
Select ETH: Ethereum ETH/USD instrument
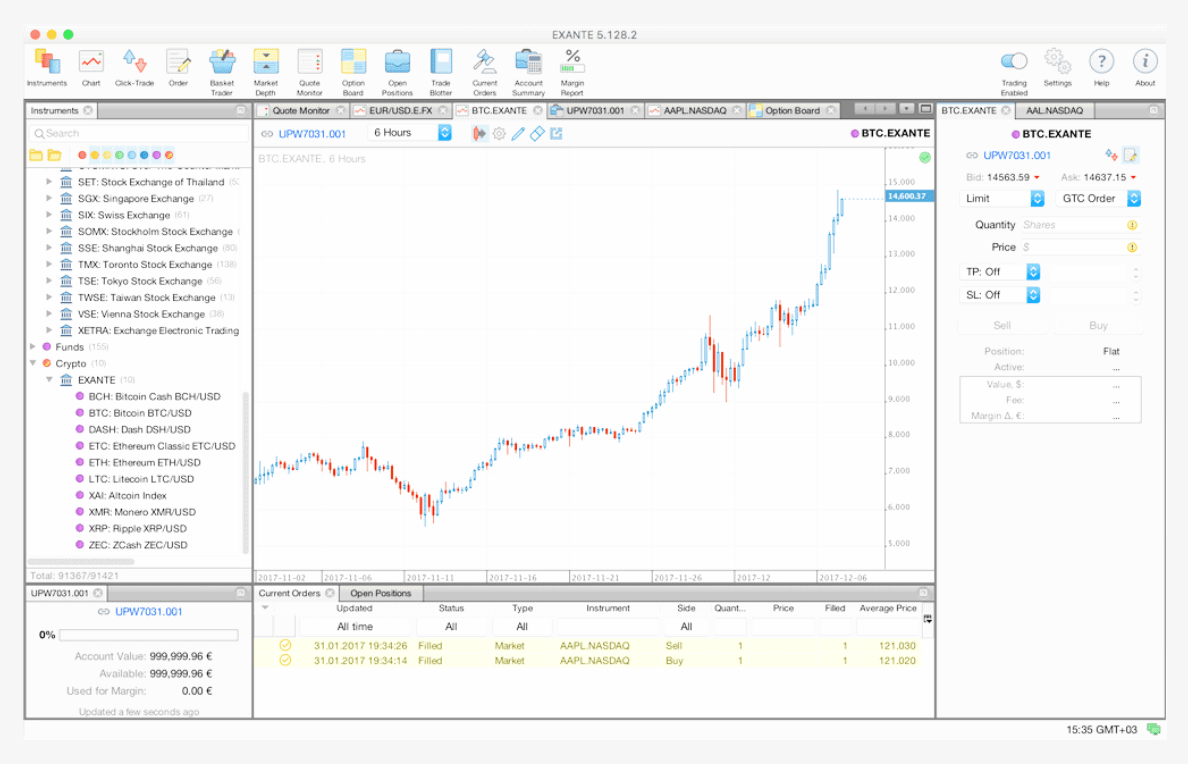click(144, 462)
